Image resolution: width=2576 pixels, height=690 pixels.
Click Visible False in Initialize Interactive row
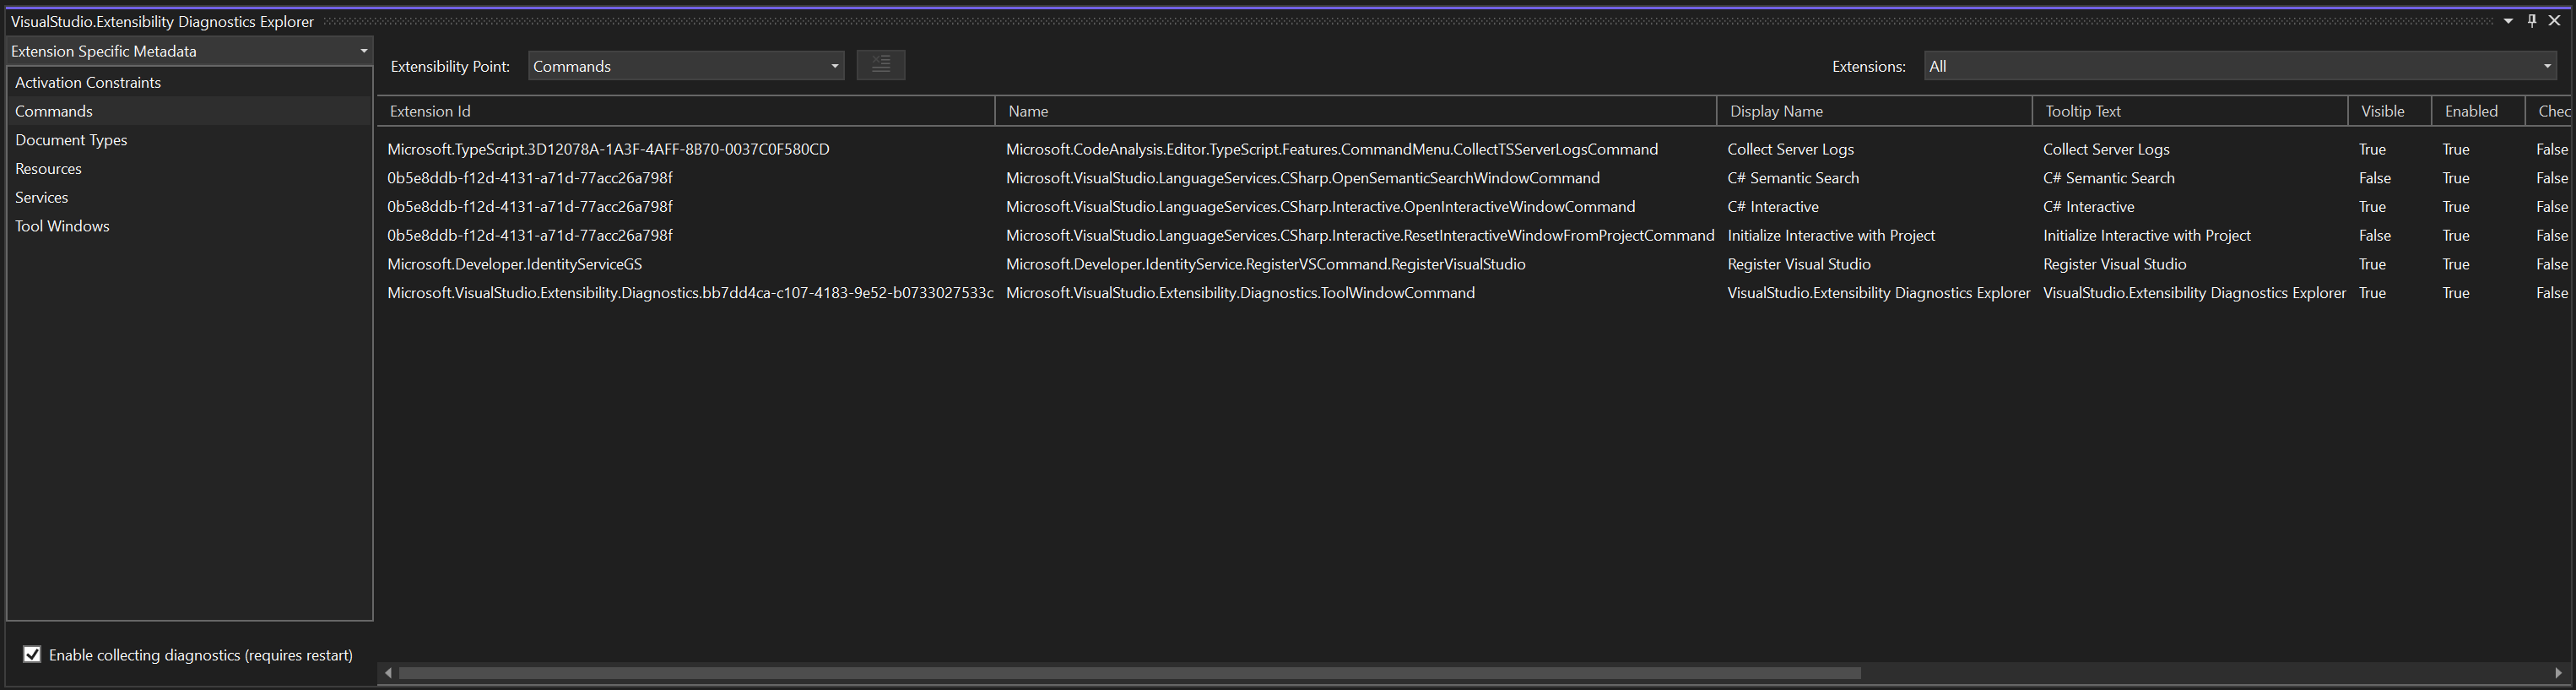coord(2375,236)
